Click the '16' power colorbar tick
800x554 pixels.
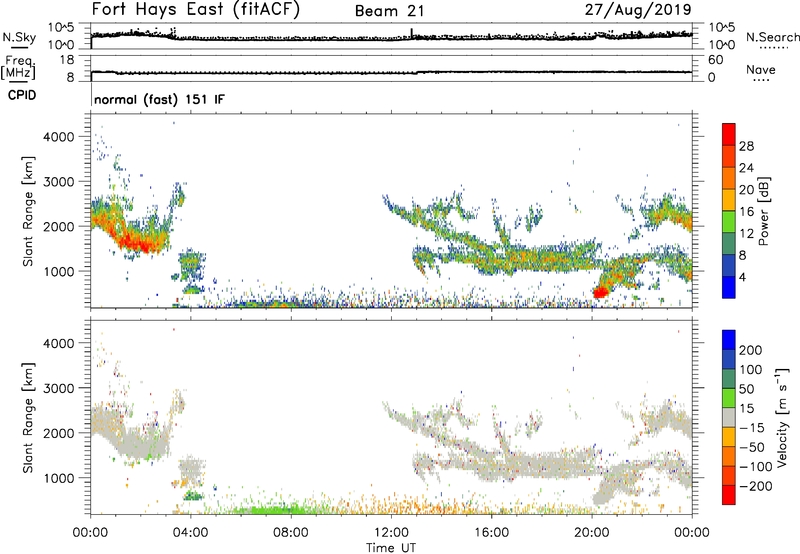point(746,212)
